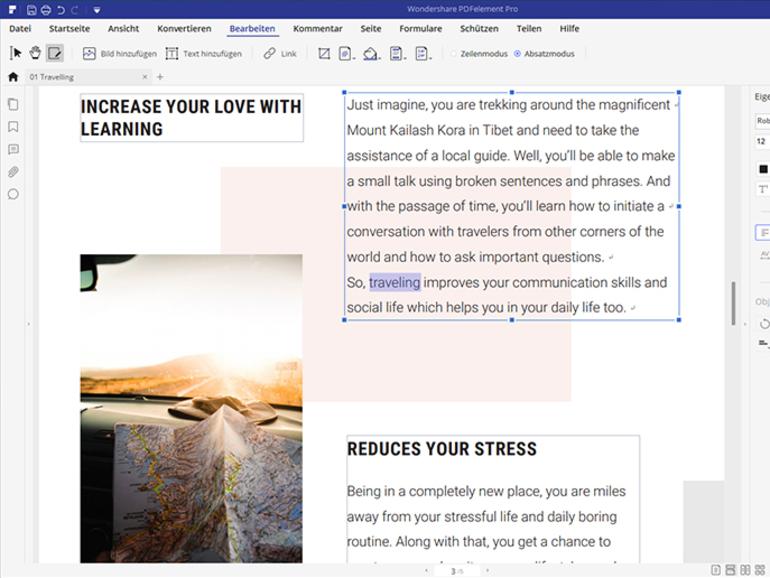Click the crop page icon

pos(324,53)
